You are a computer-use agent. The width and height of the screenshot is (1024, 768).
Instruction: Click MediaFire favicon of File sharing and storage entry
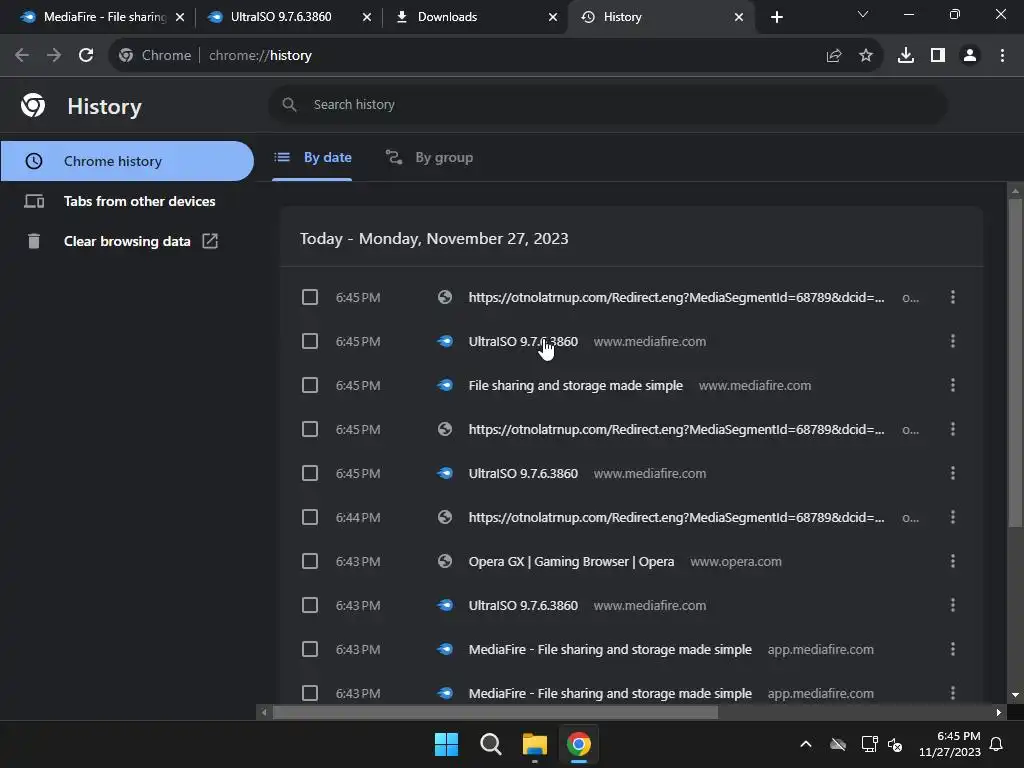tap(445, 386)
